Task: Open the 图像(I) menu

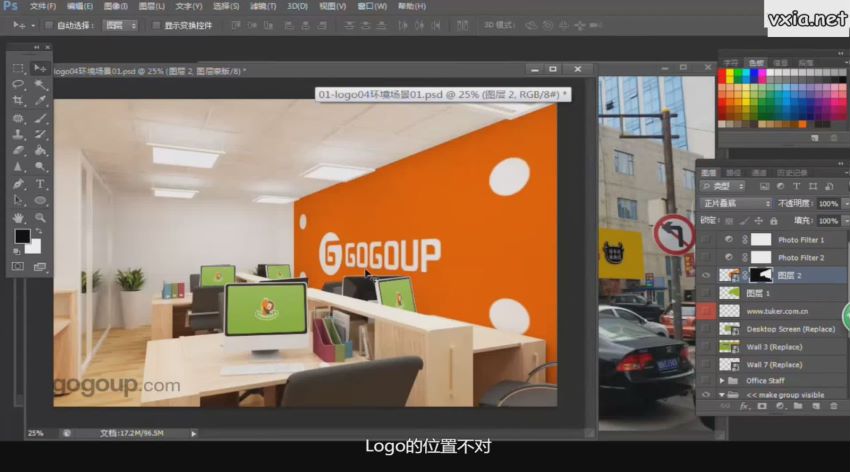Action: pyautogui.click(x=115, y=7)
